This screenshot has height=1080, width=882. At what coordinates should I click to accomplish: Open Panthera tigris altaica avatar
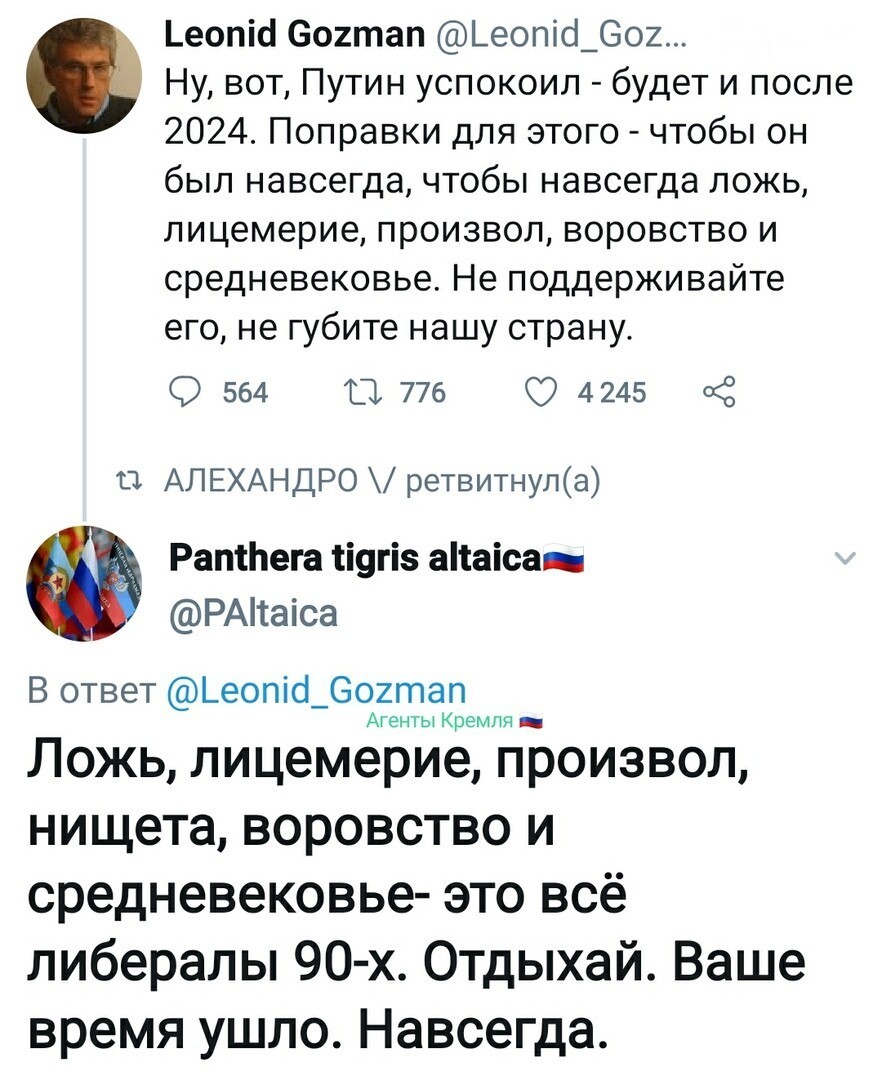(85, 583)
